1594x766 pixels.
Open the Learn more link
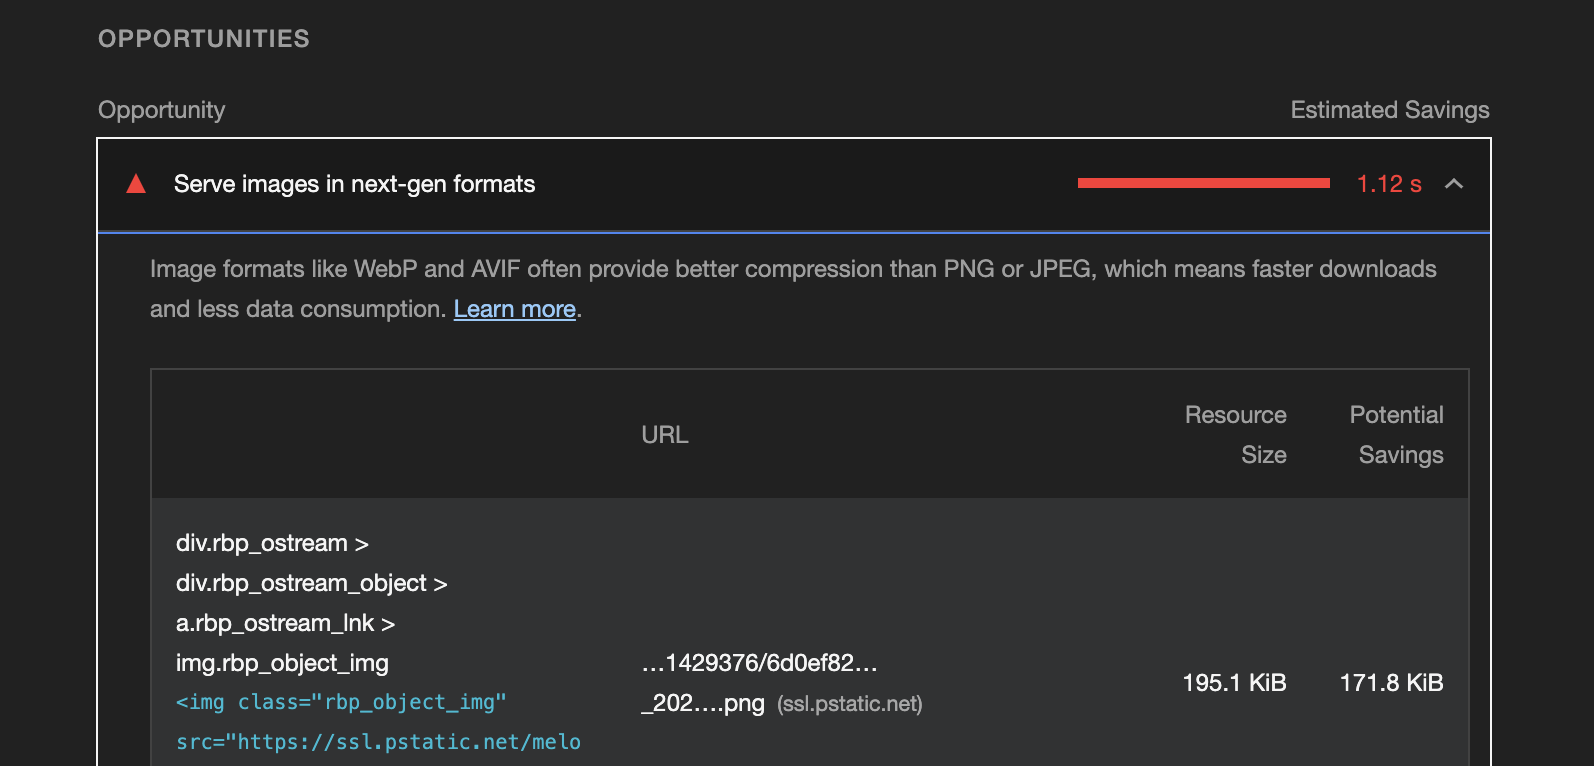(x=515, y=309)
